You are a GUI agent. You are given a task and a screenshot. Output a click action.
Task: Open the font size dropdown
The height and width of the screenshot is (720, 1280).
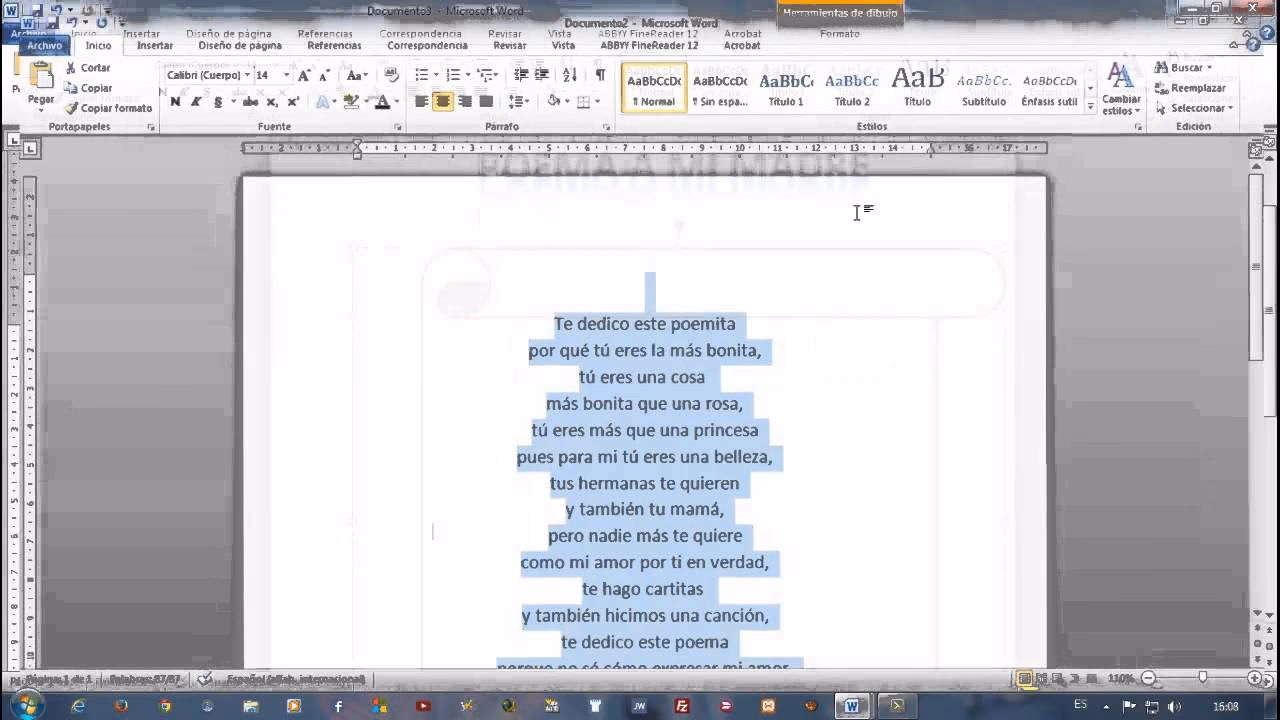pyautogui.click(x=288, y=74)
